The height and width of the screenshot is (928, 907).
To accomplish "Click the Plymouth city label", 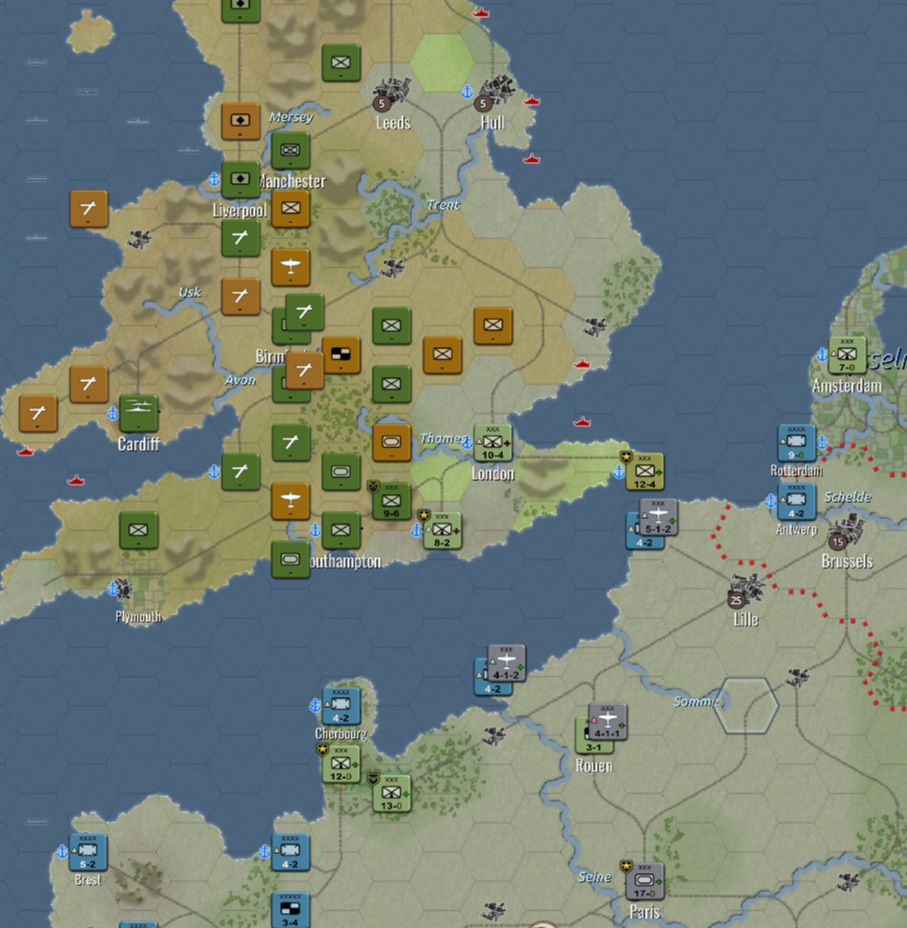I will coord(138,617).
